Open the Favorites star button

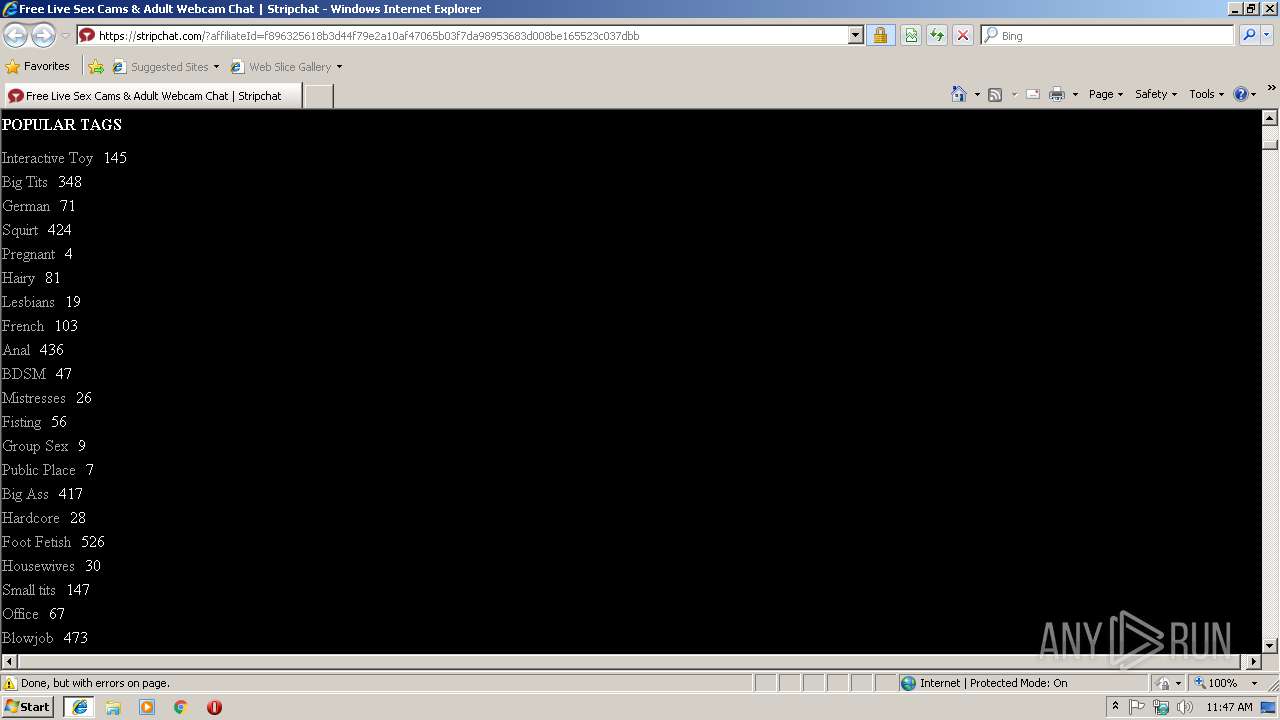click(x=37, y=66)
